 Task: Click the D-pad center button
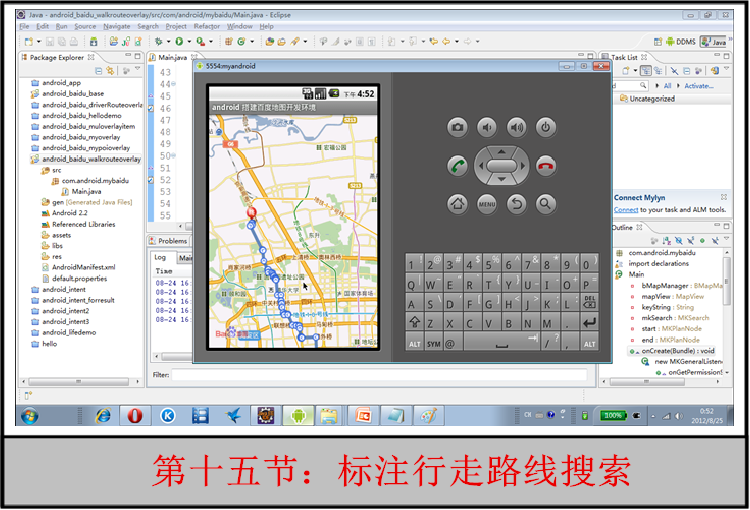coord(501,166)
